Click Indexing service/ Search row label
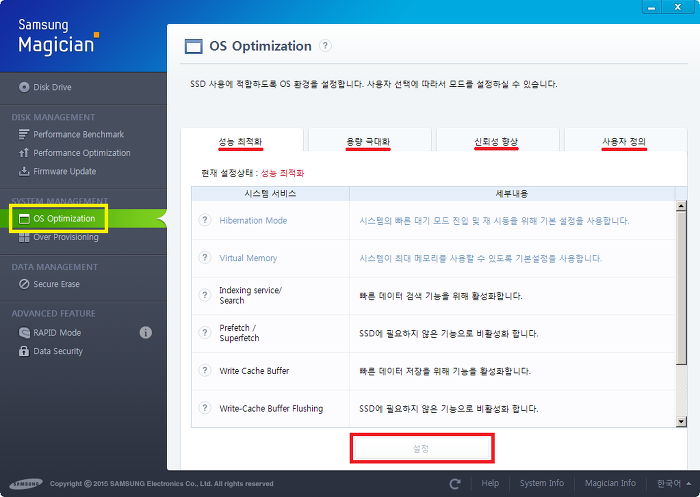700x497 pixels. click(x=250, y=295)
